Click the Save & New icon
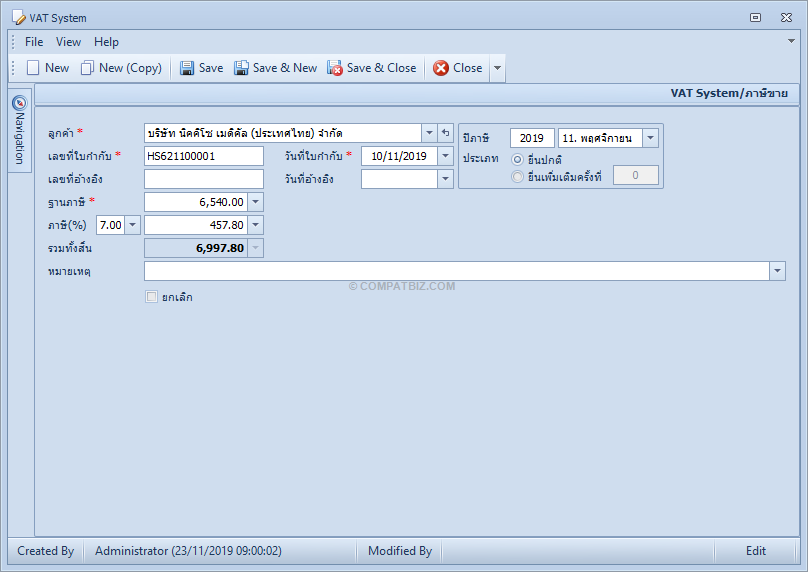This screenshot has width=808, height=572. (x=241, y=68)
